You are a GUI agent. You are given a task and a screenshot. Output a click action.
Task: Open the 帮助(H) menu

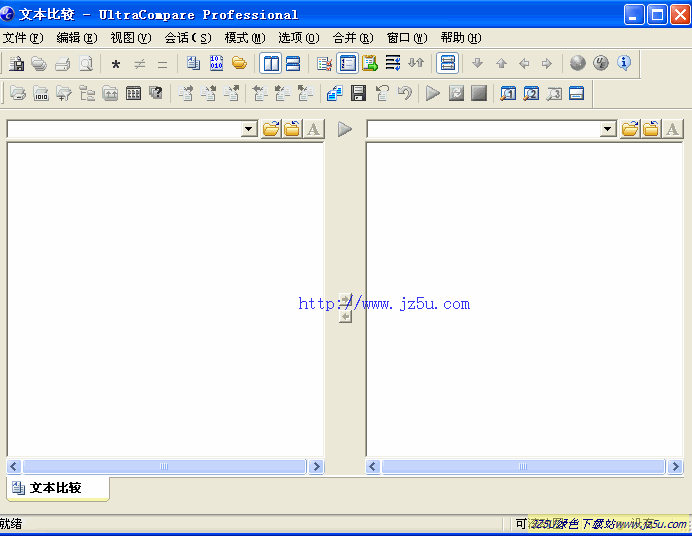461,38
